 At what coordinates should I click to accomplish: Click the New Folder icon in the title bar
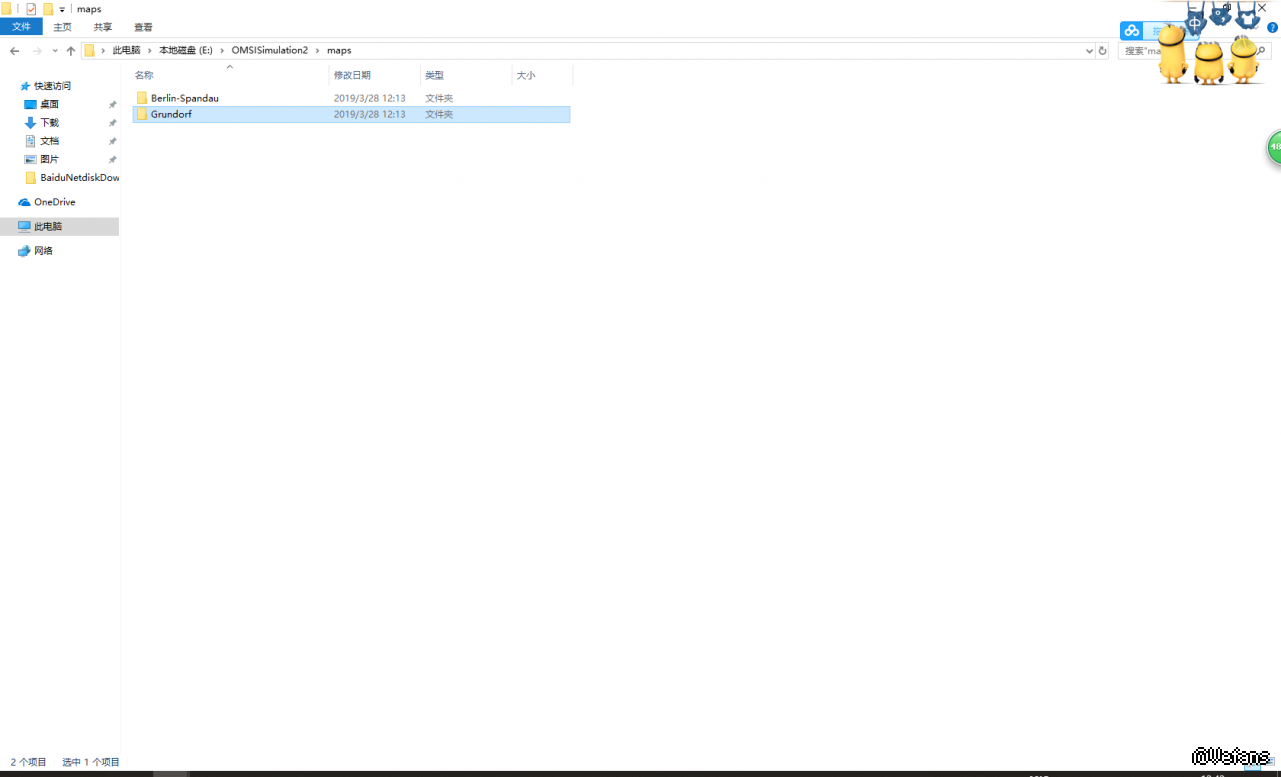(48, 9)
